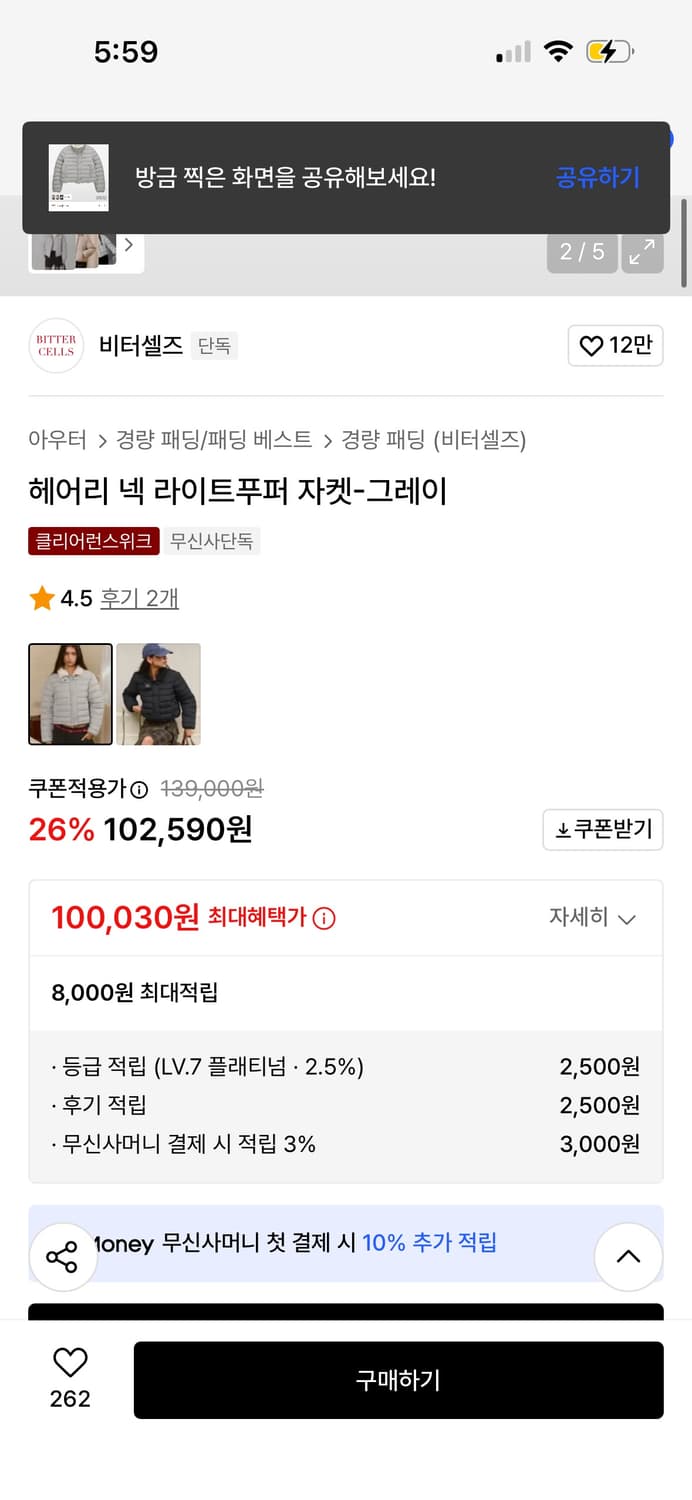Screen dimensions: 692x1500
Task: Tap the yellow star rating icon
Action: tap(41, 598)
